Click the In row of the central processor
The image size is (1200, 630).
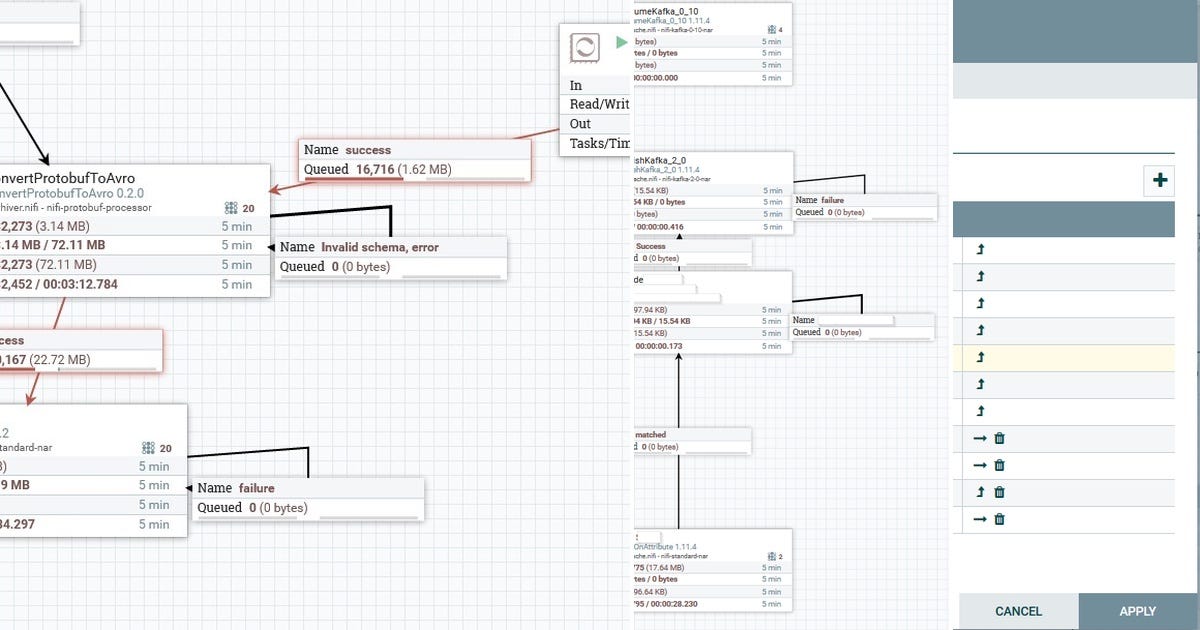point(596,86)
